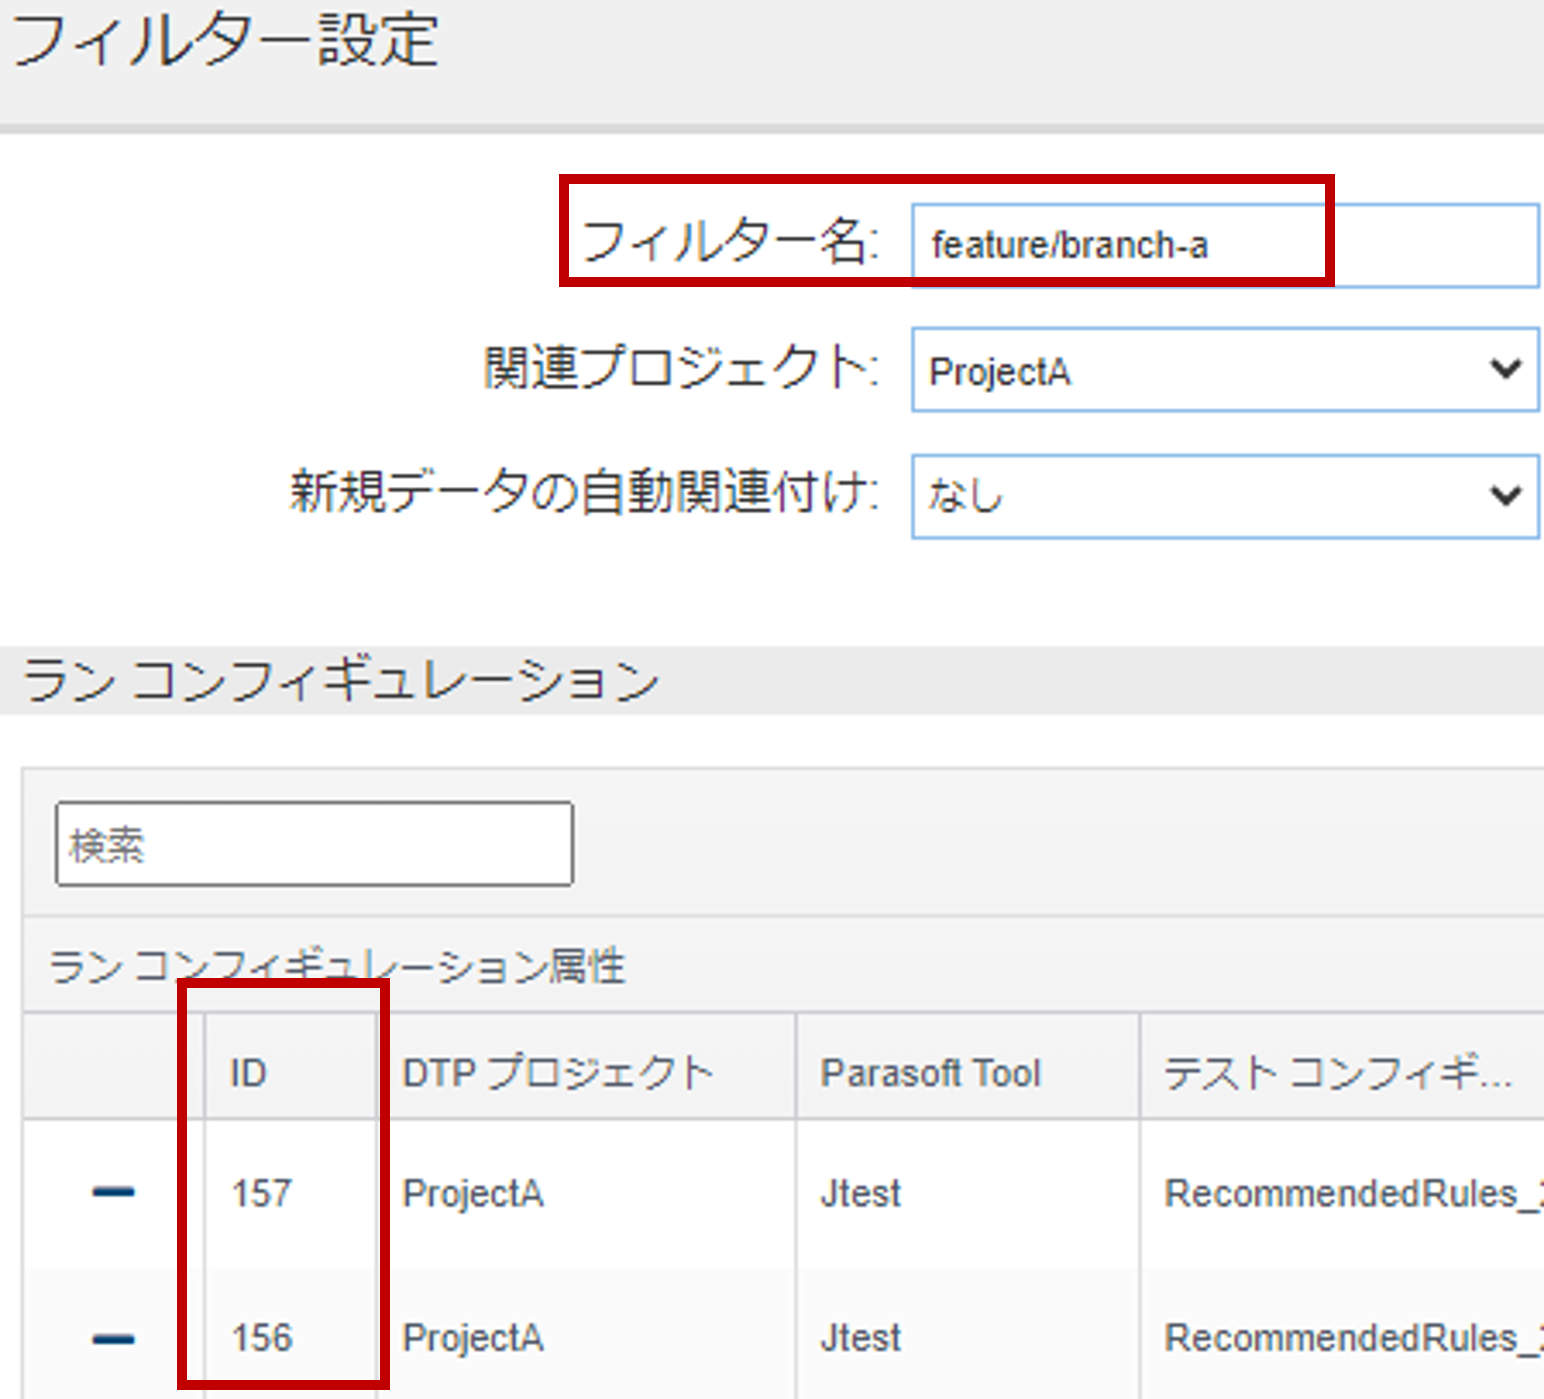Click the 検索 search box
1544x1399 pixels.
314,844
